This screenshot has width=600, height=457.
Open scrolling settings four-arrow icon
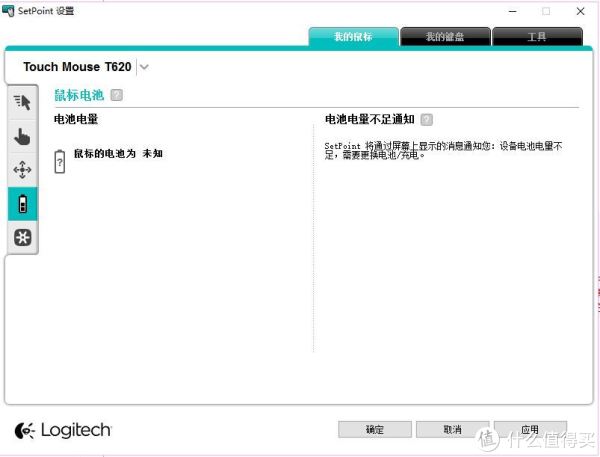coord(22,170)
